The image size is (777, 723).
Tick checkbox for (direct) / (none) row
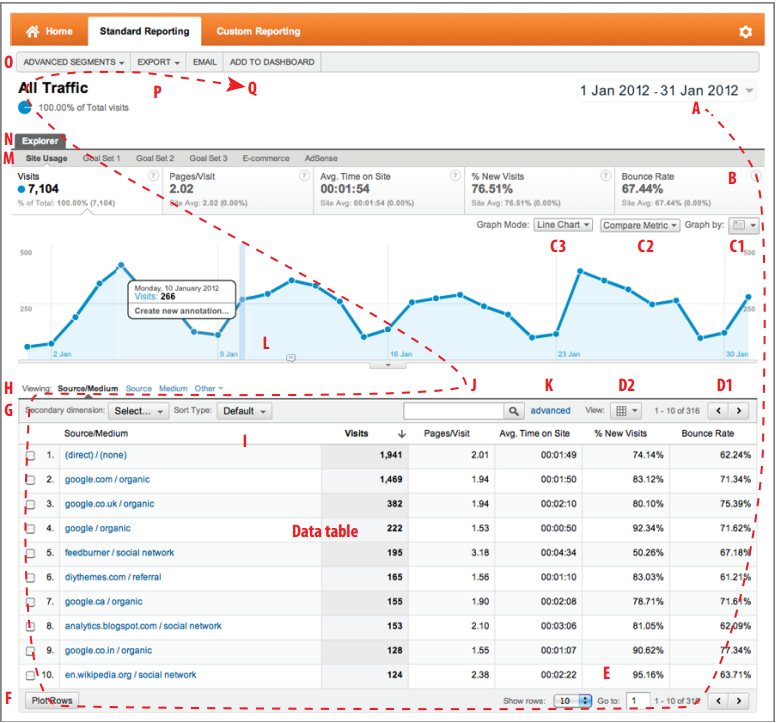click(x=32, y=457)
